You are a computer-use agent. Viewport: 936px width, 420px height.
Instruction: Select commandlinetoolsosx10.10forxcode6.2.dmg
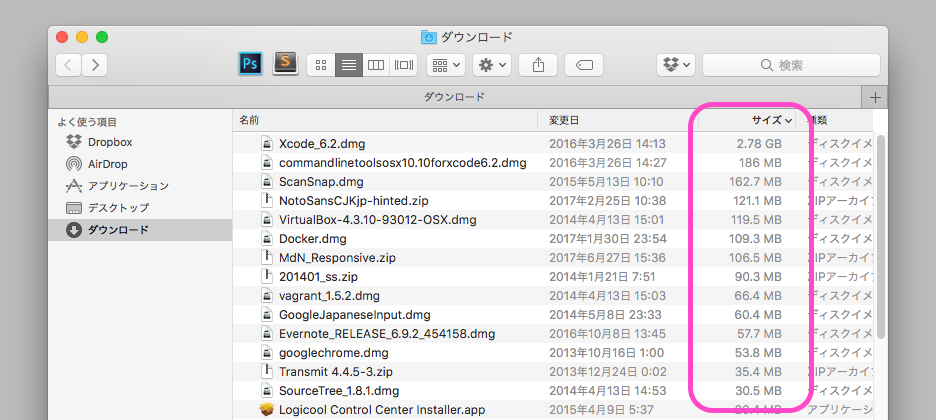402,162
